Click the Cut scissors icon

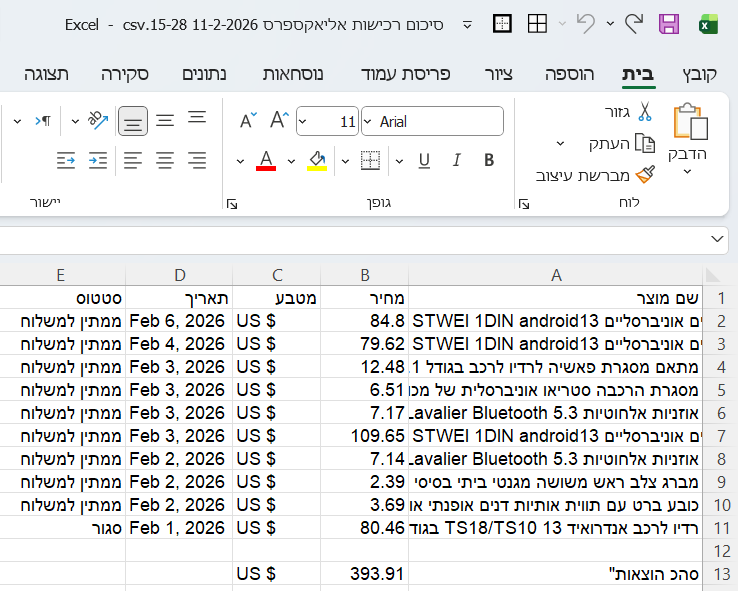tap(645, 111)
